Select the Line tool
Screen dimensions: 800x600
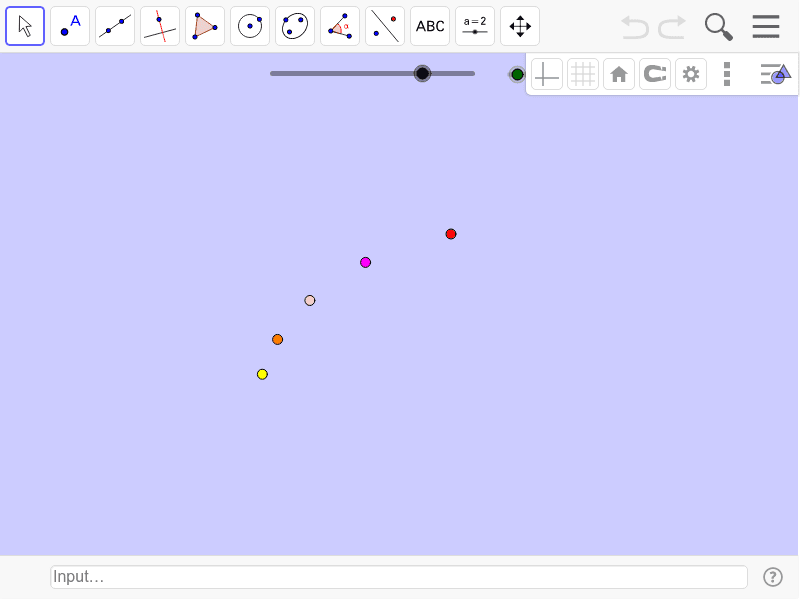click(x=115, y=26)
